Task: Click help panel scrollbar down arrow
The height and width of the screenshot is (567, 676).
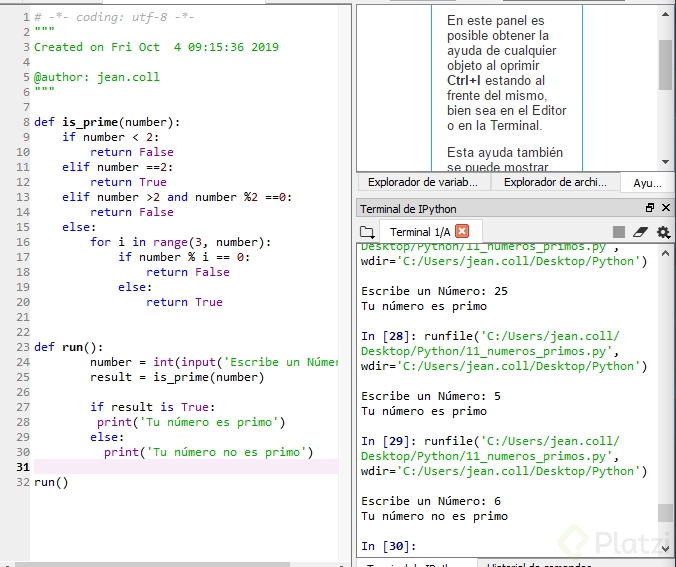Action: point(665,162)
